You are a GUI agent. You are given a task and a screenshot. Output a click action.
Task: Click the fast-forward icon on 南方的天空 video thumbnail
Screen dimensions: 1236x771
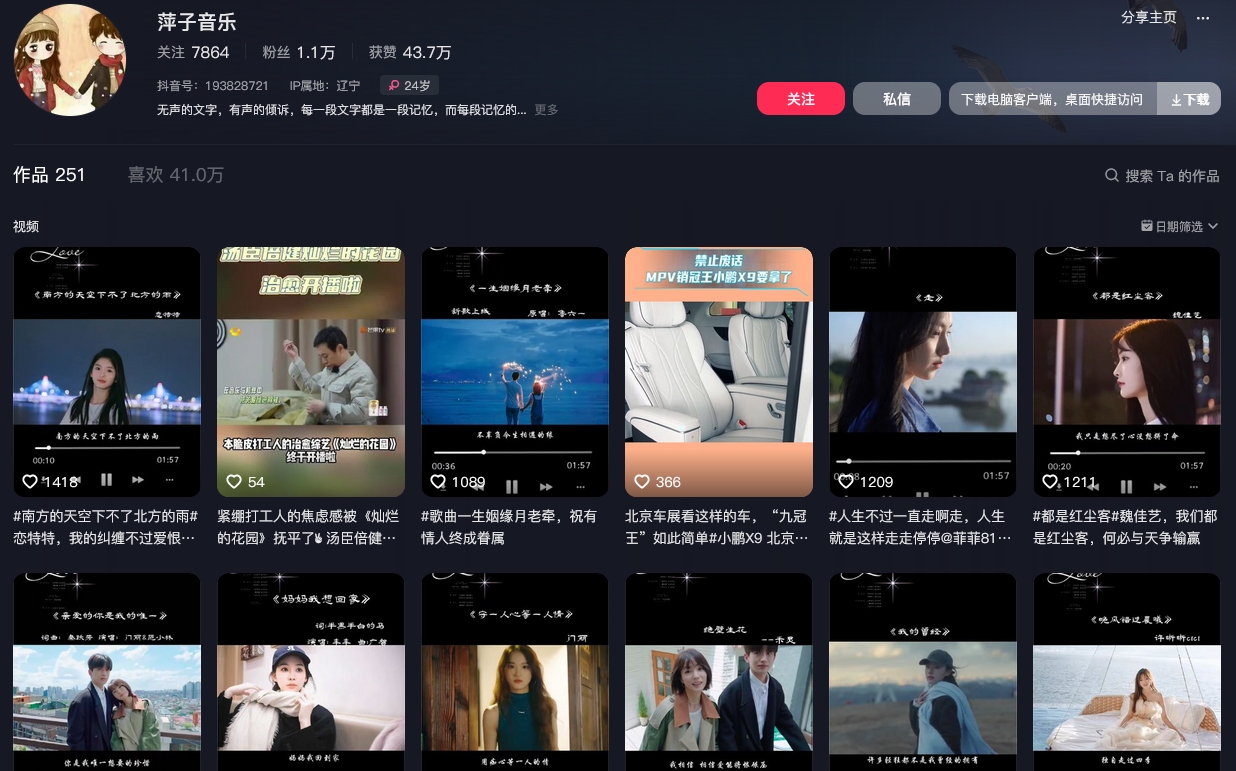140,482
